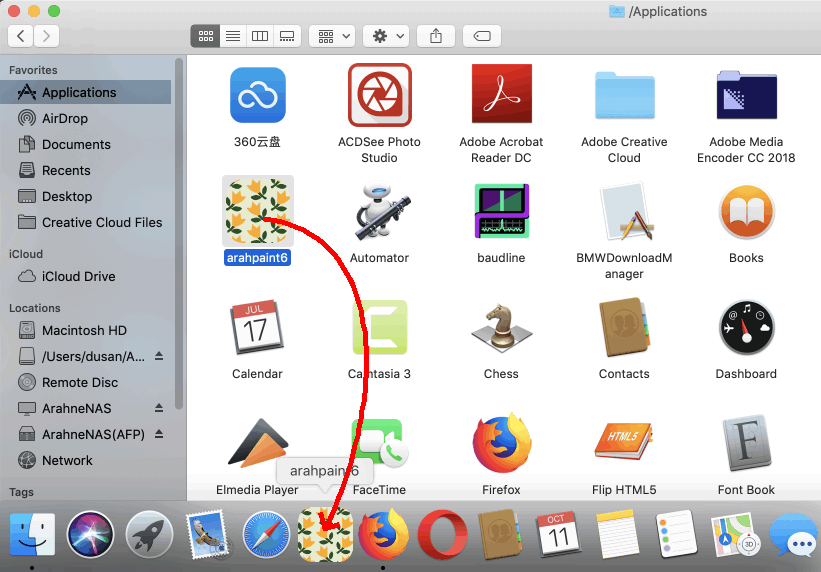This screenshot has width=821, height=572.
Task: Select the arahpaint6 app in Finder
Action: pos(257,211)
